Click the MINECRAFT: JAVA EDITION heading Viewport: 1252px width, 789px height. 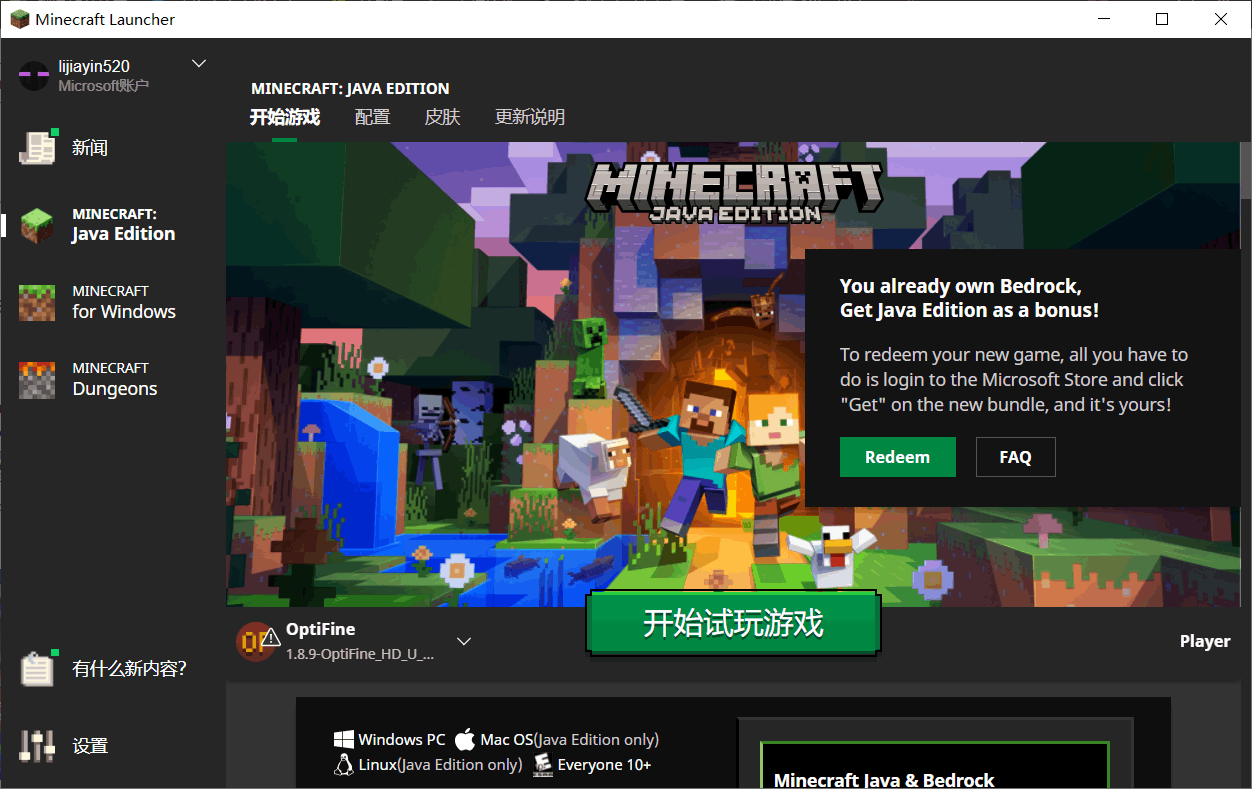point(350,88)
